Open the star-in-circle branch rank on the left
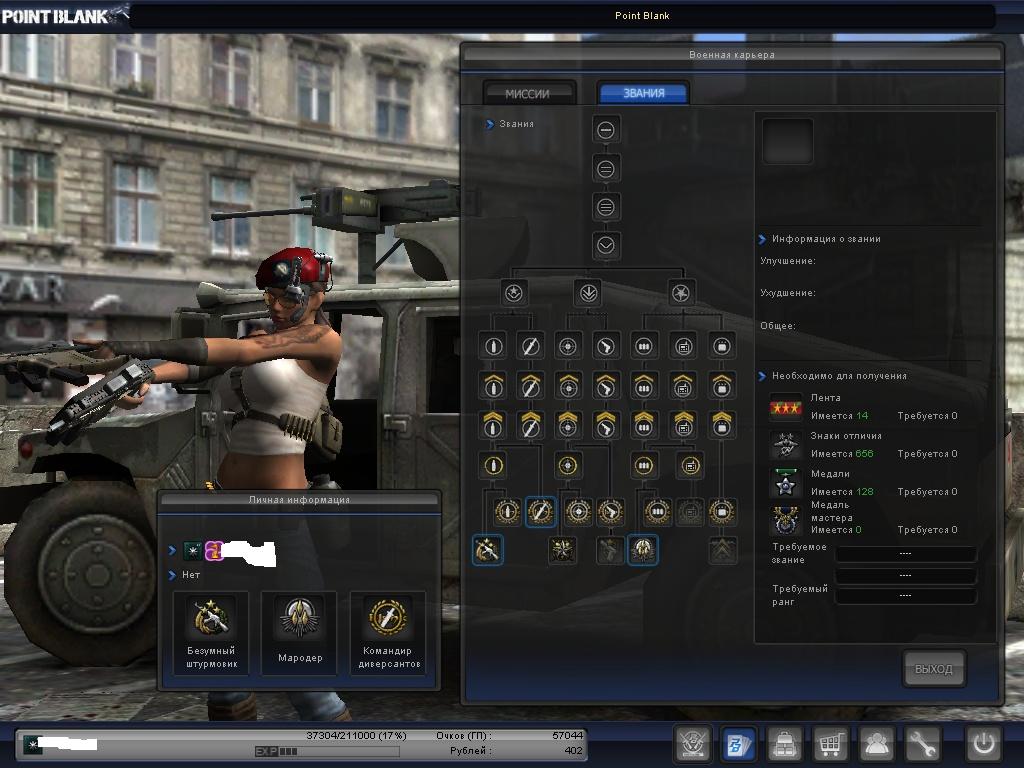 tap(514, 293)
